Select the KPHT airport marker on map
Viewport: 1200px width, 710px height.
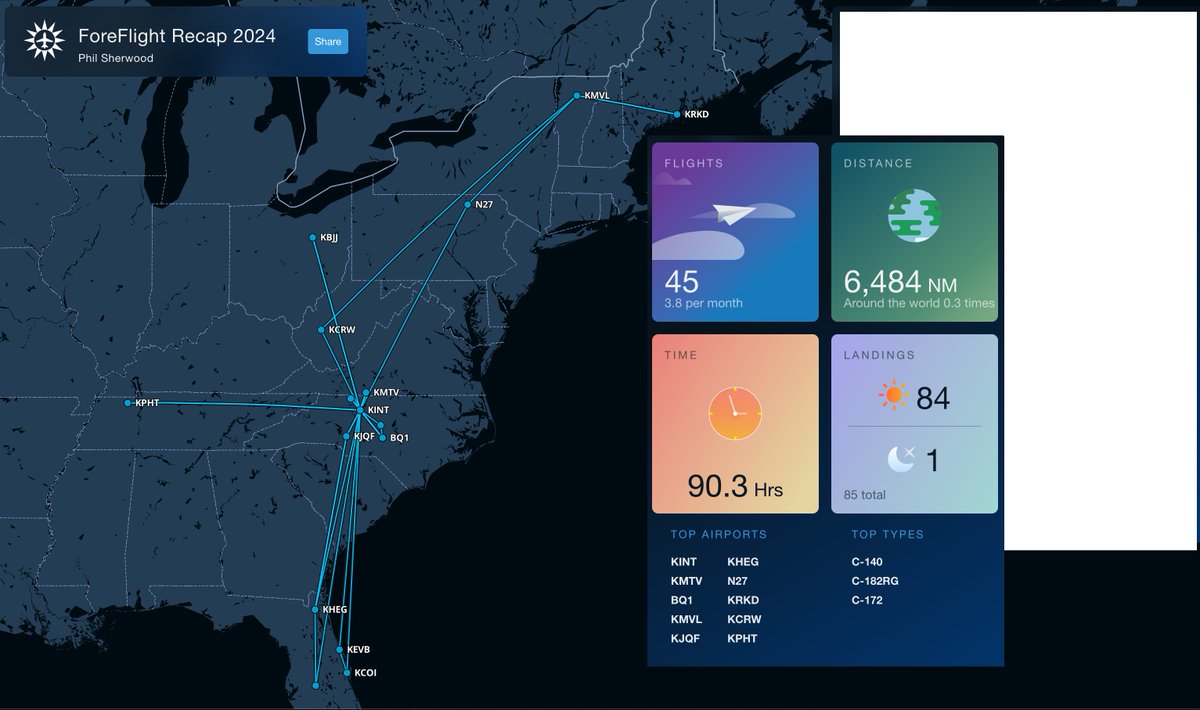[x=128, y=403]
